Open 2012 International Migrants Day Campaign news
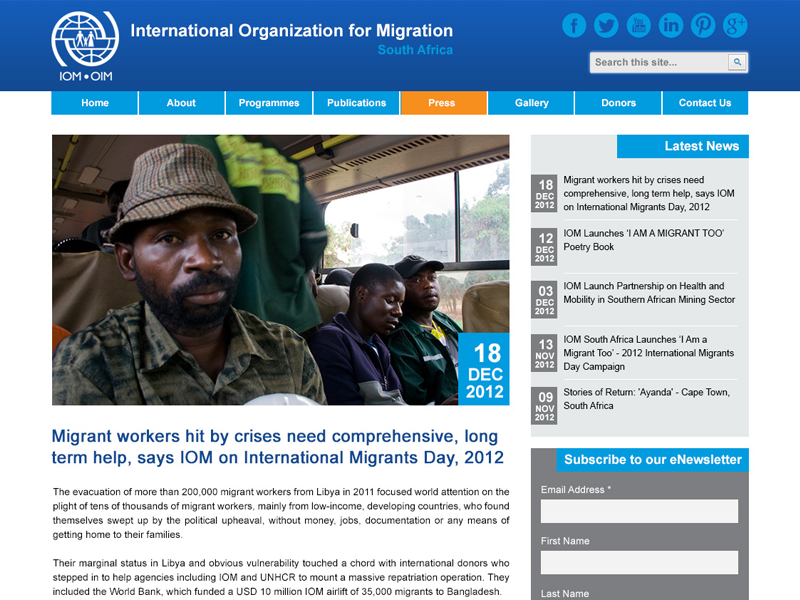800x600 pixels. (648, 353)
